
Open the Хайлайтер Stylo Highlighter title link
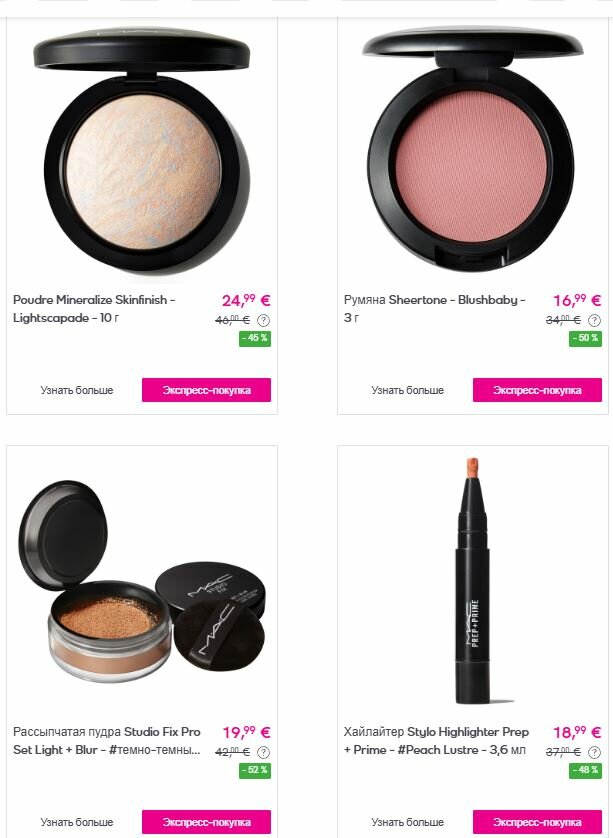click(x=436, y=741)
